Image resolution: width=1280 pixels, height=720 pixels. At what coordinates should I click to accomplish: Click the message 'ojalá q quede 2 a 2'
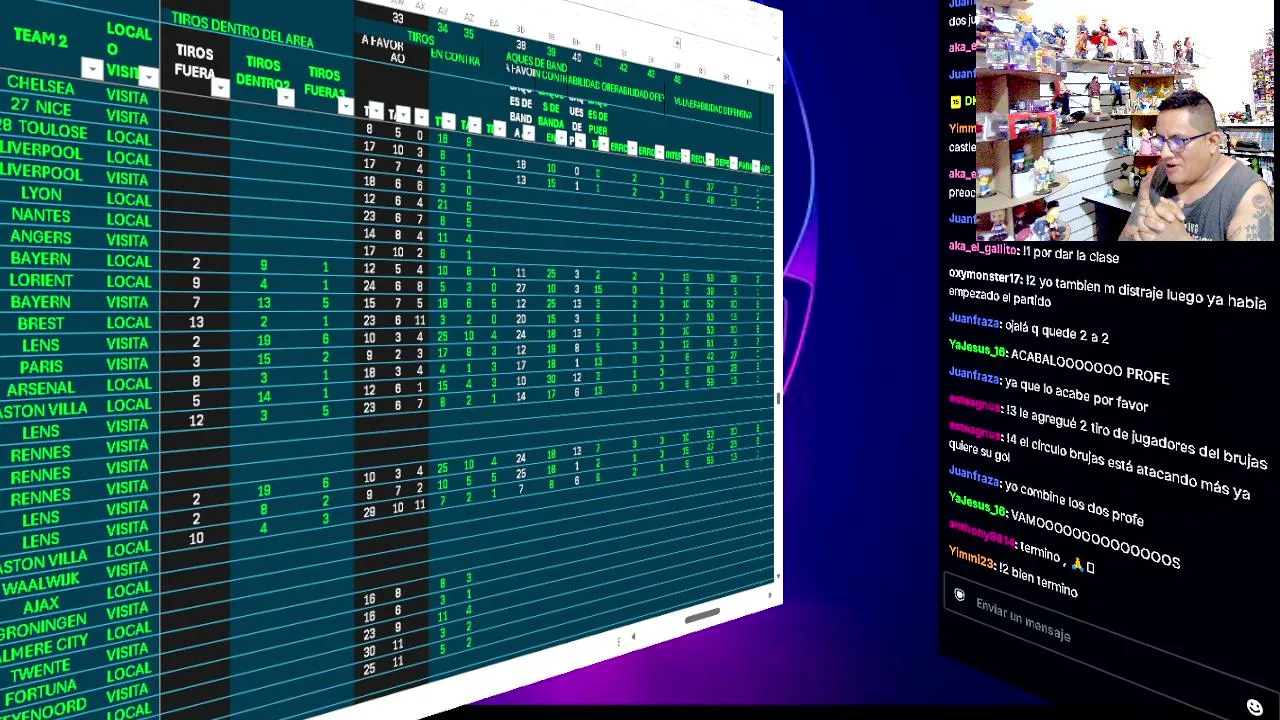click(x=1057, y=332)
